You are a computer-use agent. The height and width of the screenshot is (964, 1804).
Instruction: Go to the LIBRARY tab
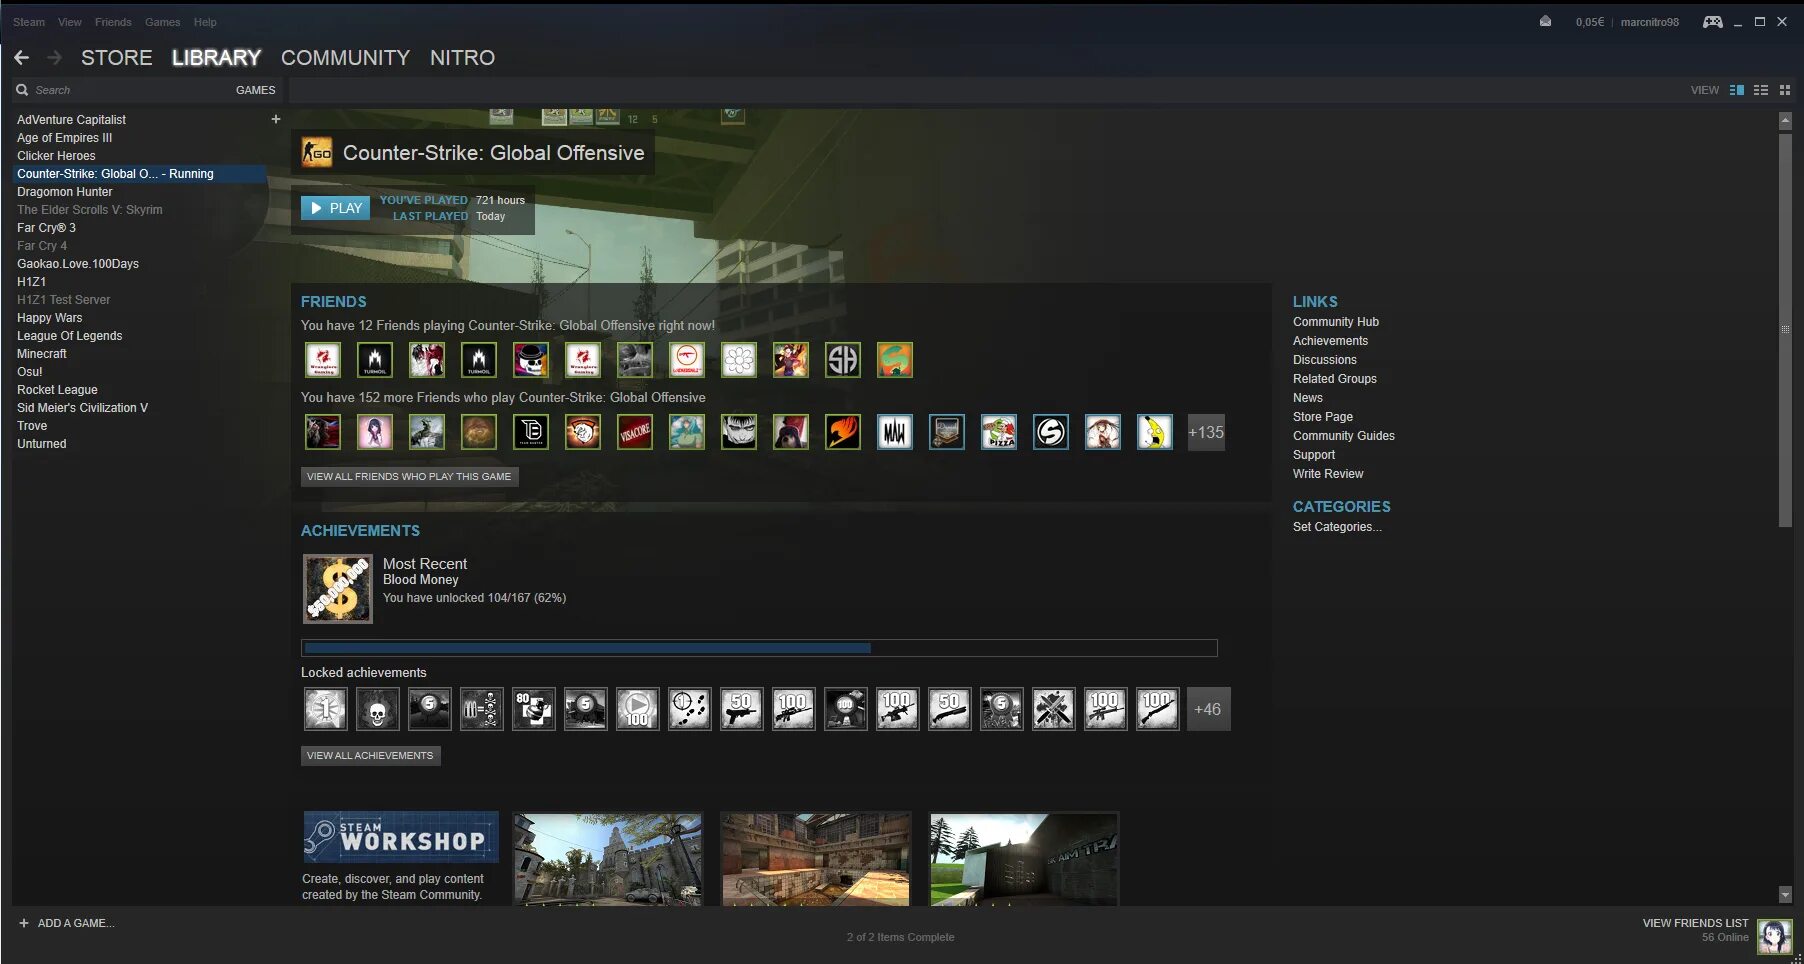[216, 58]
